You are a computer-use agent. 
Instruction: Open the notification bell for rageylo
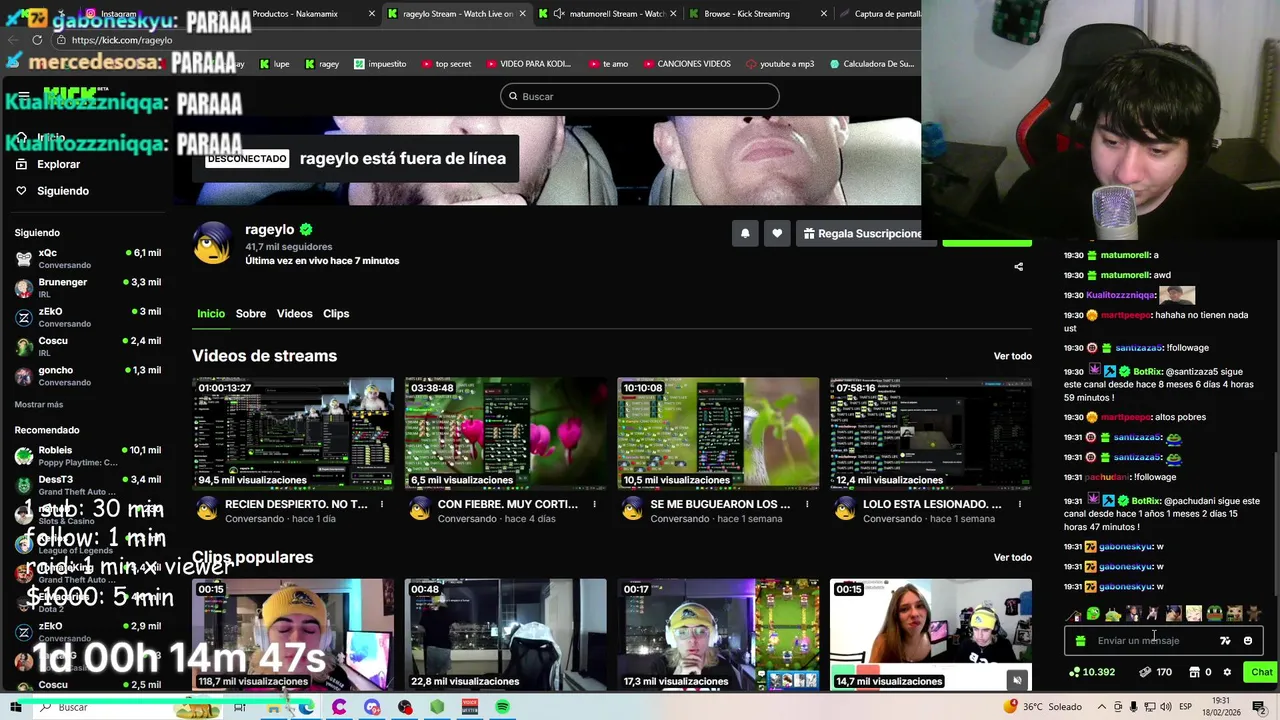tap(745, 233)
